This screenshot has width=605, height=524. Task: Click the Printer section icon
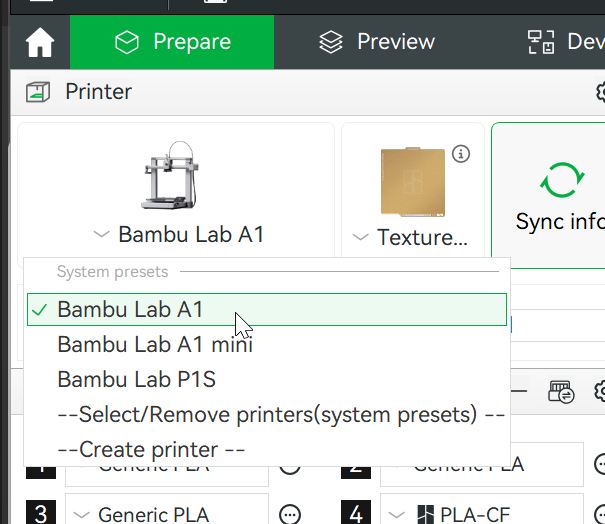tap(38, 92)
